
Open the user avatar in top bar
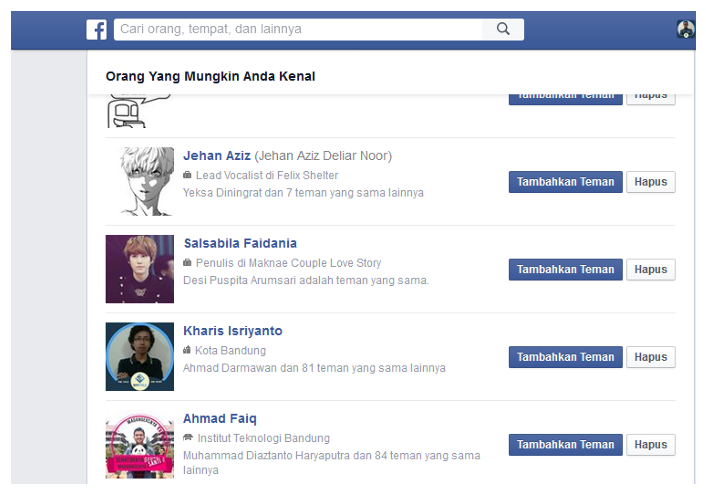click(685, 30)
